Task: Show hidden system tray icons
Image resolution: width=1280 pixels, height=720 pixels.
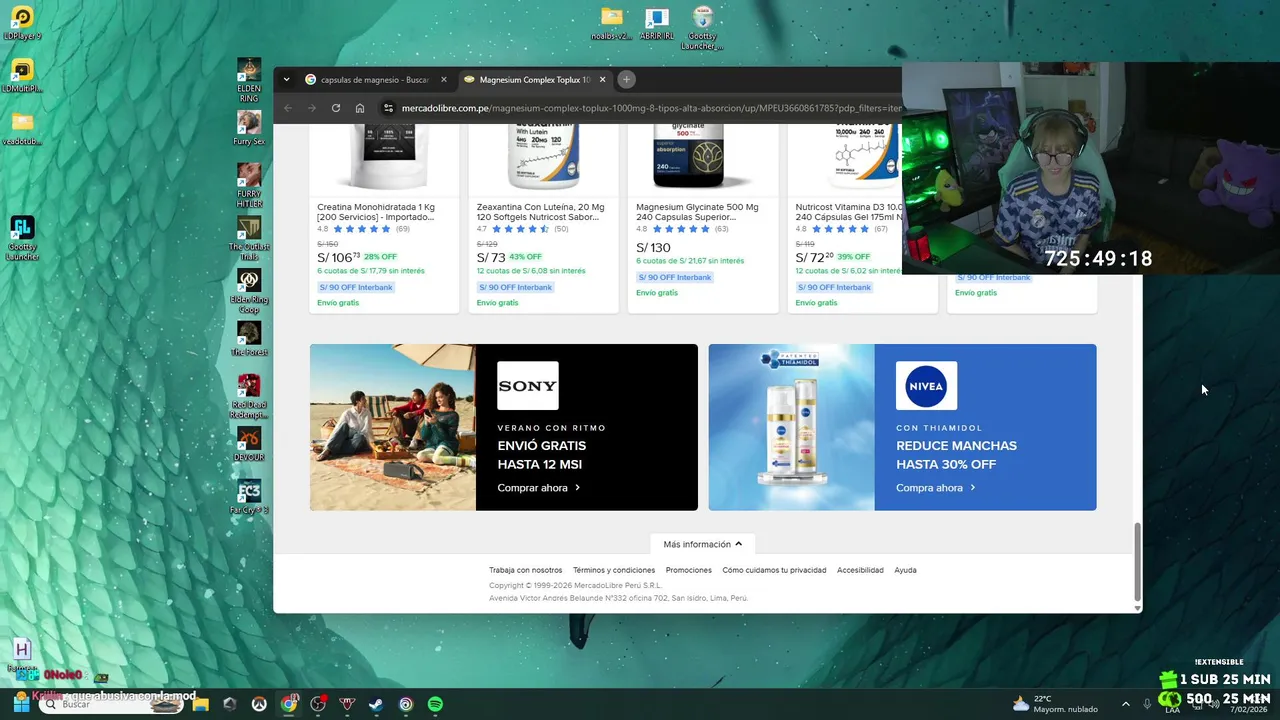Action: (1125, 704)
